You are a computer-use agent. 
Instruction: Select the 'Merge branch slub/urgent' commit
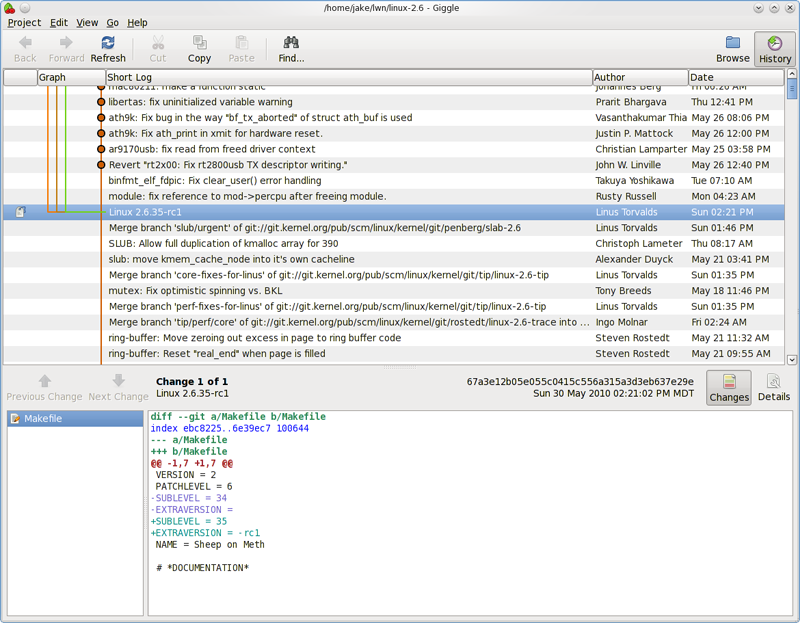(x=394, y=228)
